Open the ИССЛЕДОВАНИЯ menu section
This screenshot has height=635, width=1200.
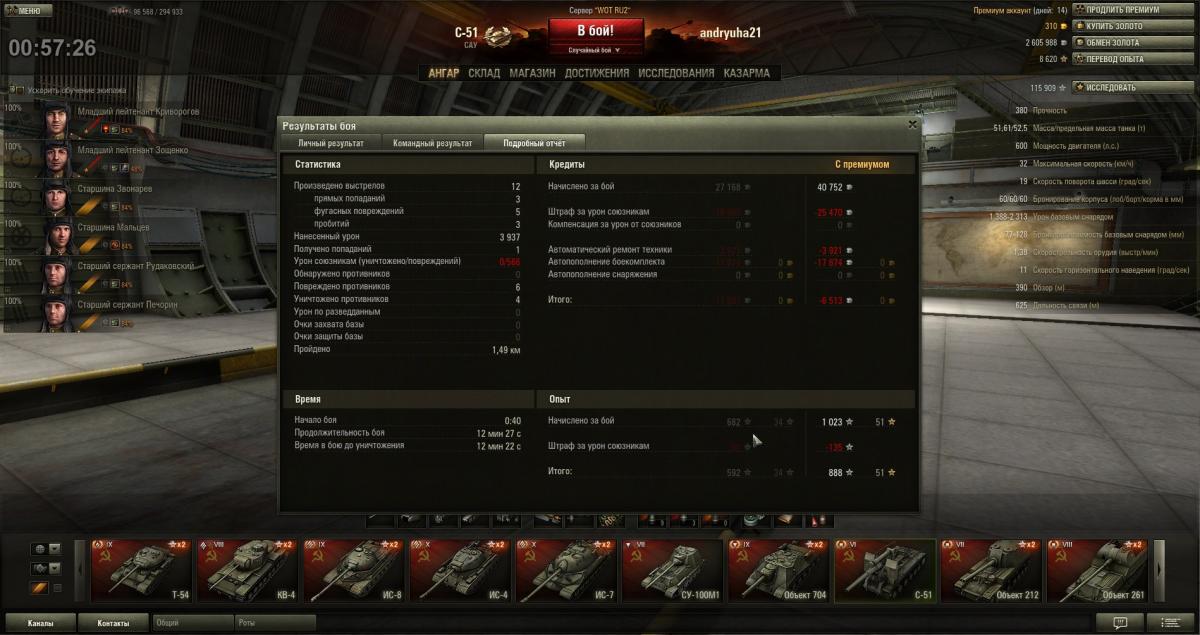(x=676, y=73)
